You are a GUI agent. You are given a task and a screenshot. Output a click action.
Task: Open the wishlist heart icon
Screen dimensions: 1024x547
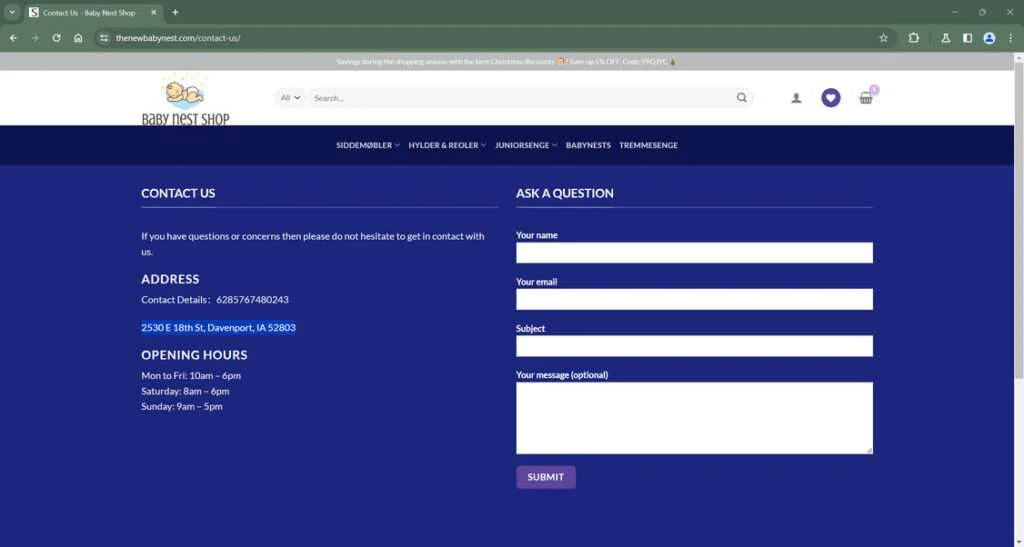pos(830,98)
